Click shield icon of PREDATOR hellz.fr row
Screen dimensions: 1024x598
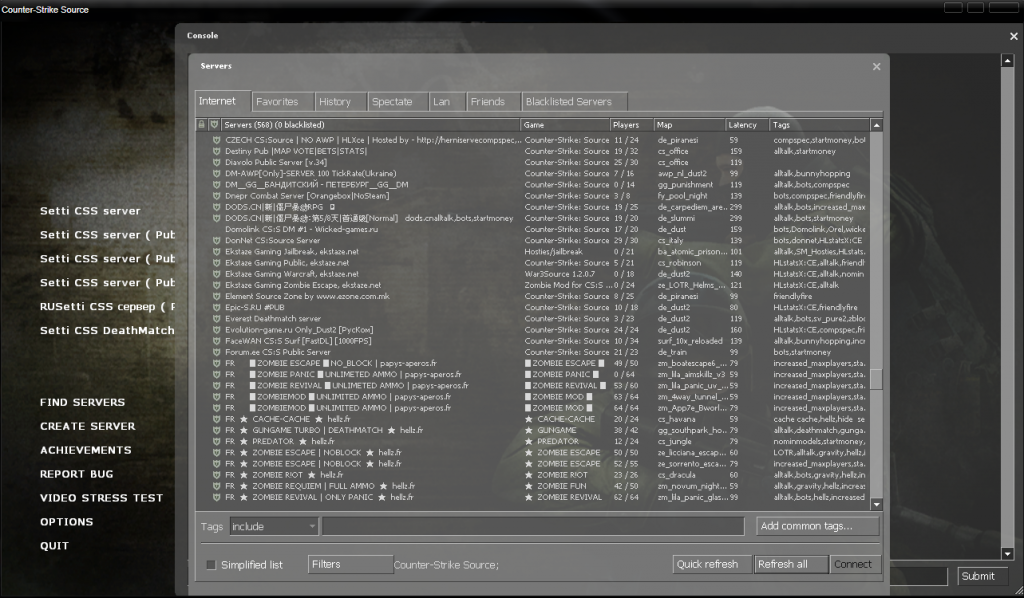pos(216,441)
